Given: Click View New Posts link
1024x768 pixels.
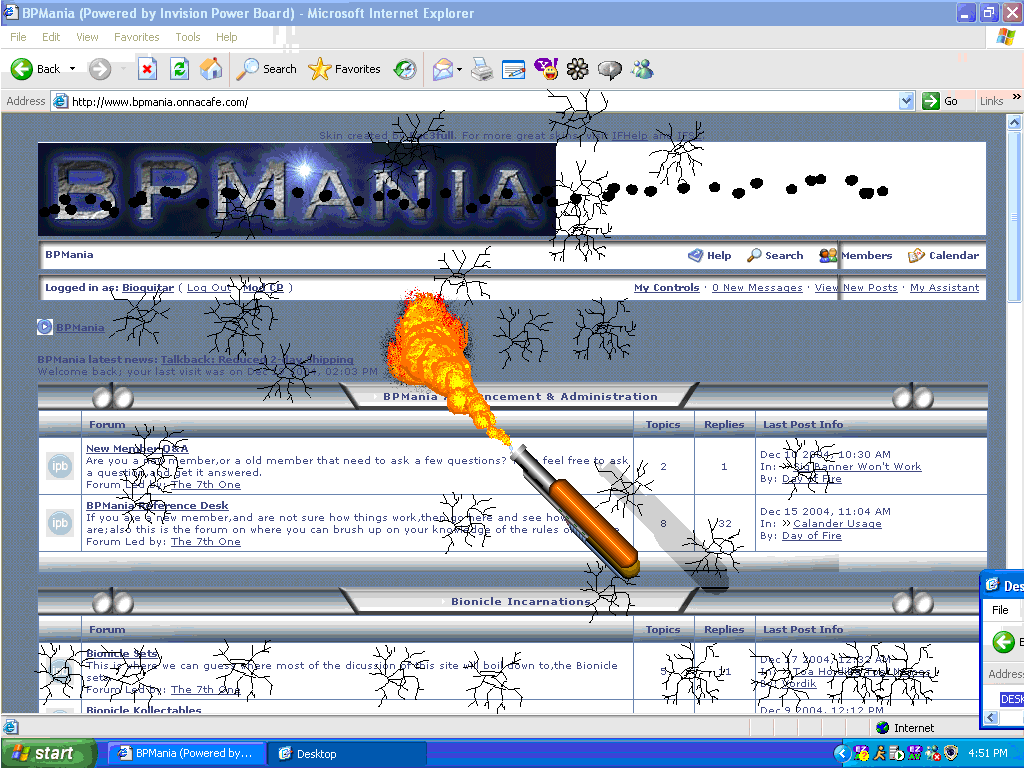Looking at the screenshot, I should coord(856,287).
